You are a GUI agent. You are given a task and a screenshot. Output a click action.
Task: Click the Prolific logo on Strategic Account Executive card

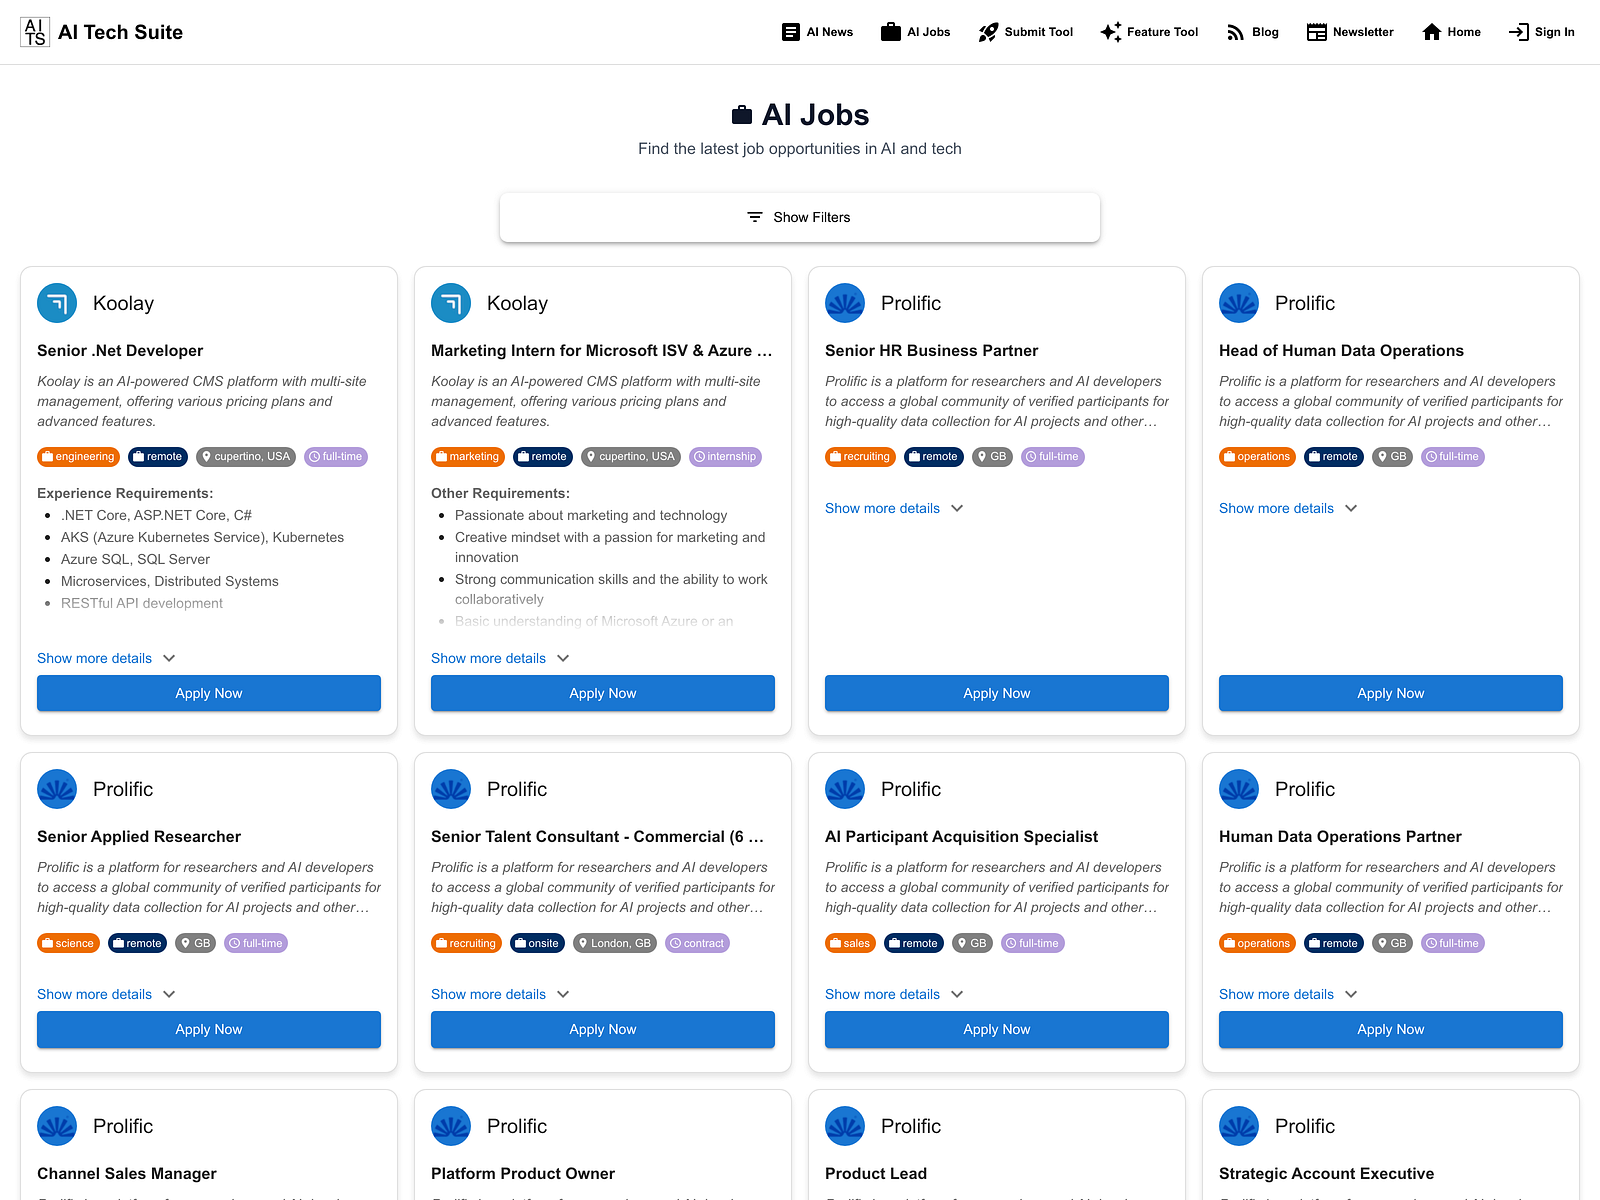(x=1239, y=1126)
